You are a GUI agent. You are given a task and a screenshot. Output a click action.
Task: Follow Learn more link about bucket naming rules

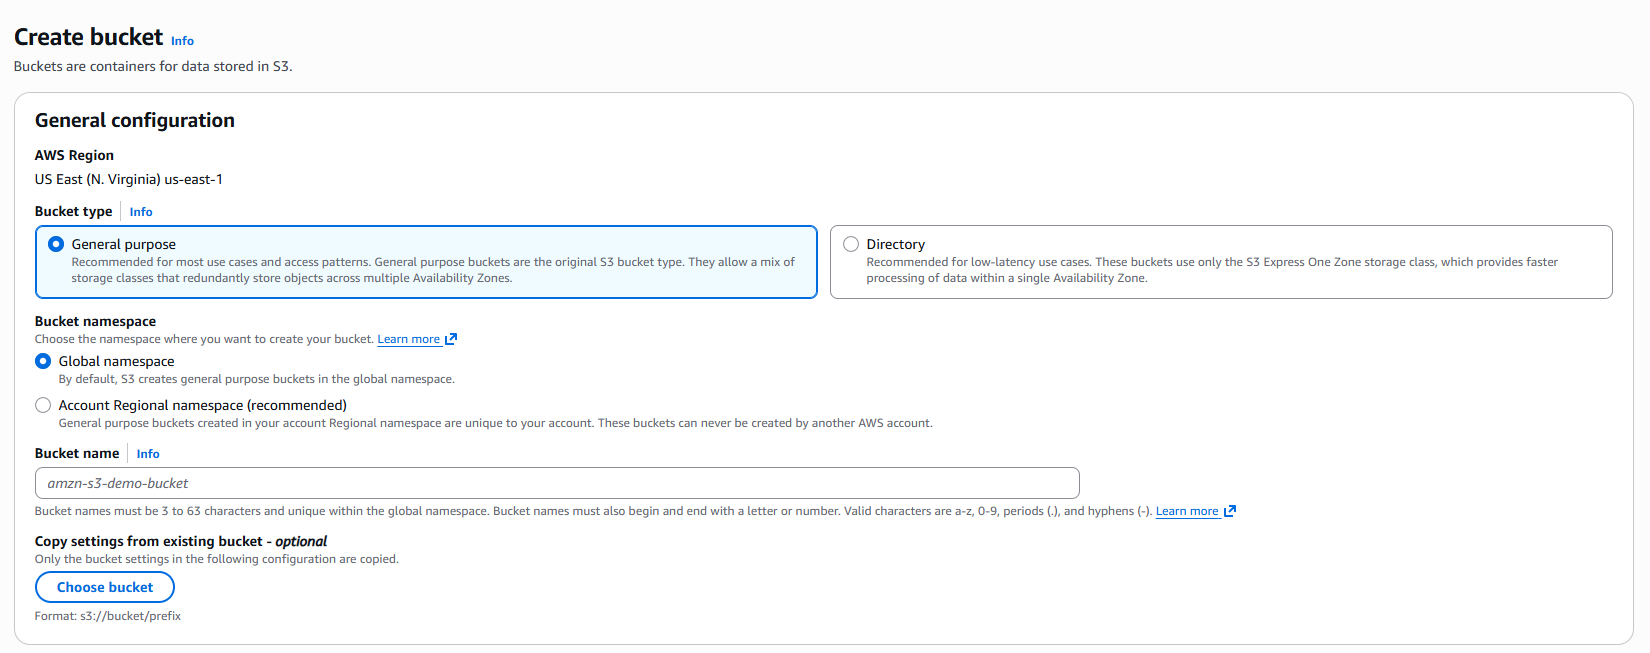point(1187,511)
